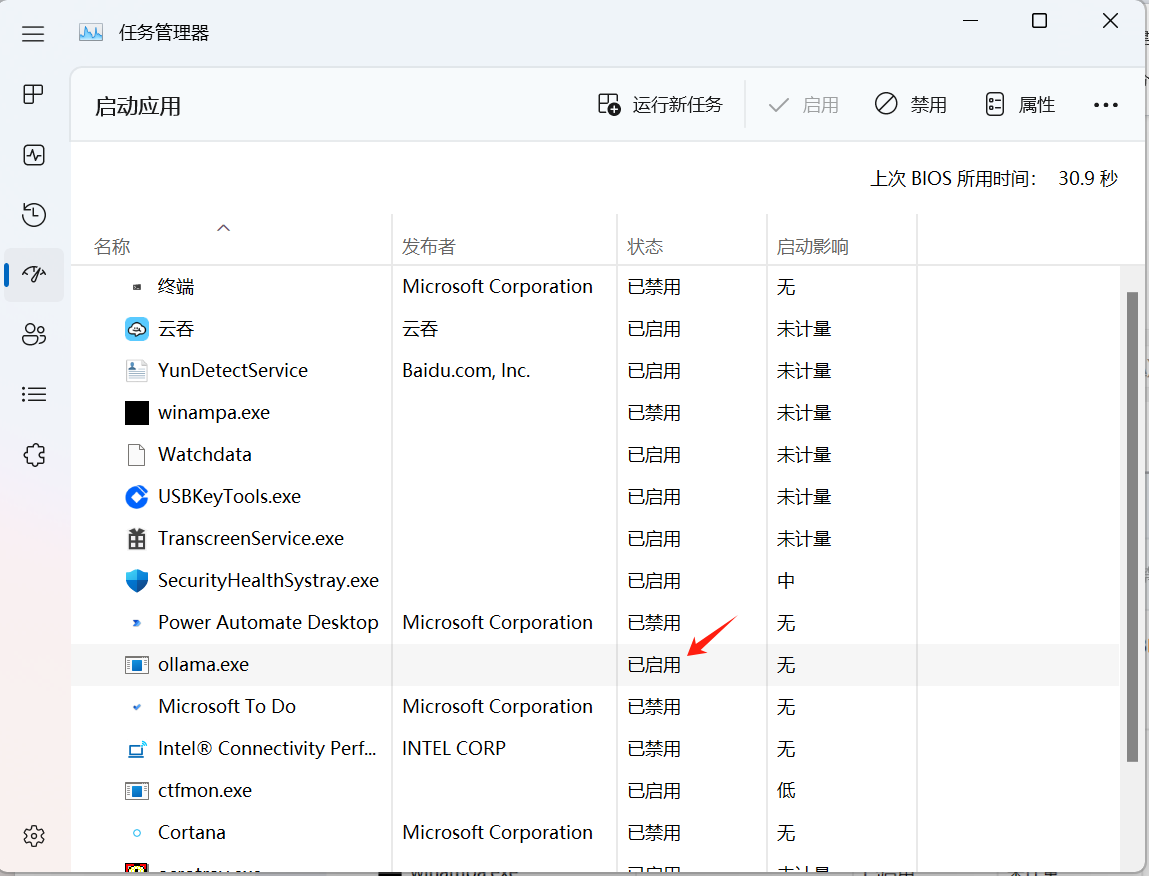The width and height of the screenshot is (1149, 876).
Task: Click the blue USBKeyTools.exe icon
Action: coord(137,497)
